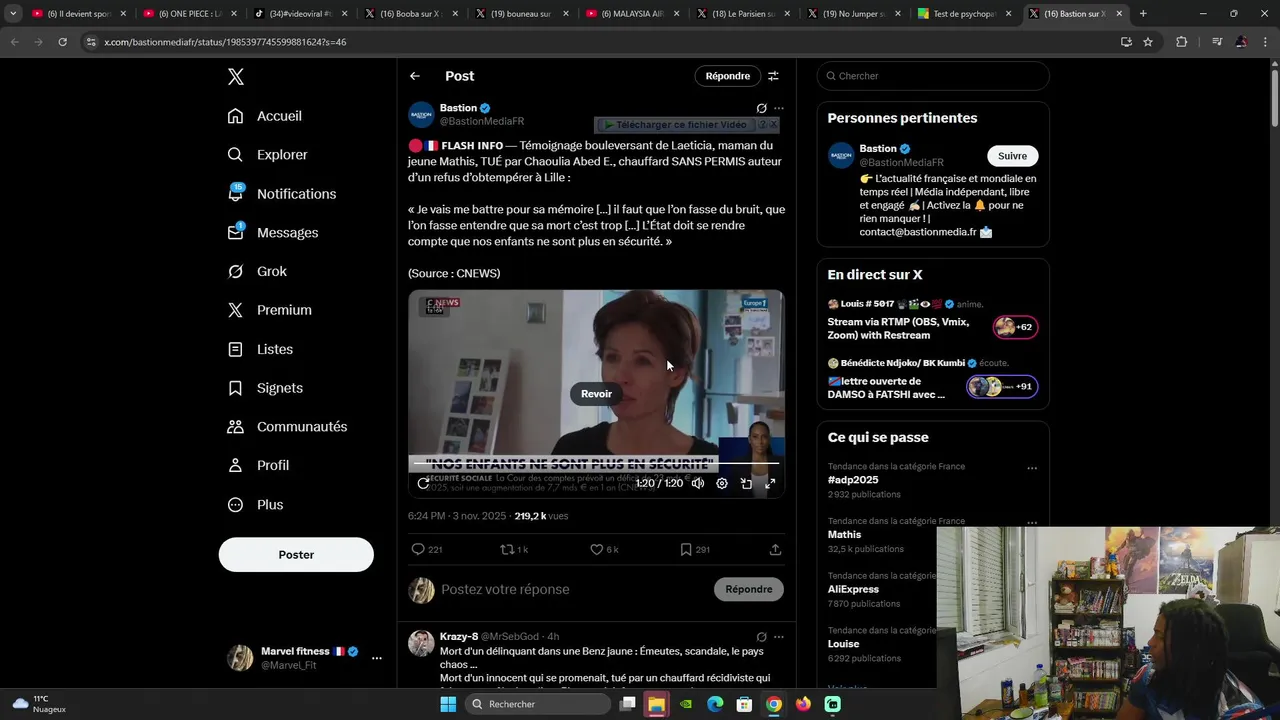Click Grok icon on Krazy-8's reply
The image size is (1280, 720).
point(761,637)
